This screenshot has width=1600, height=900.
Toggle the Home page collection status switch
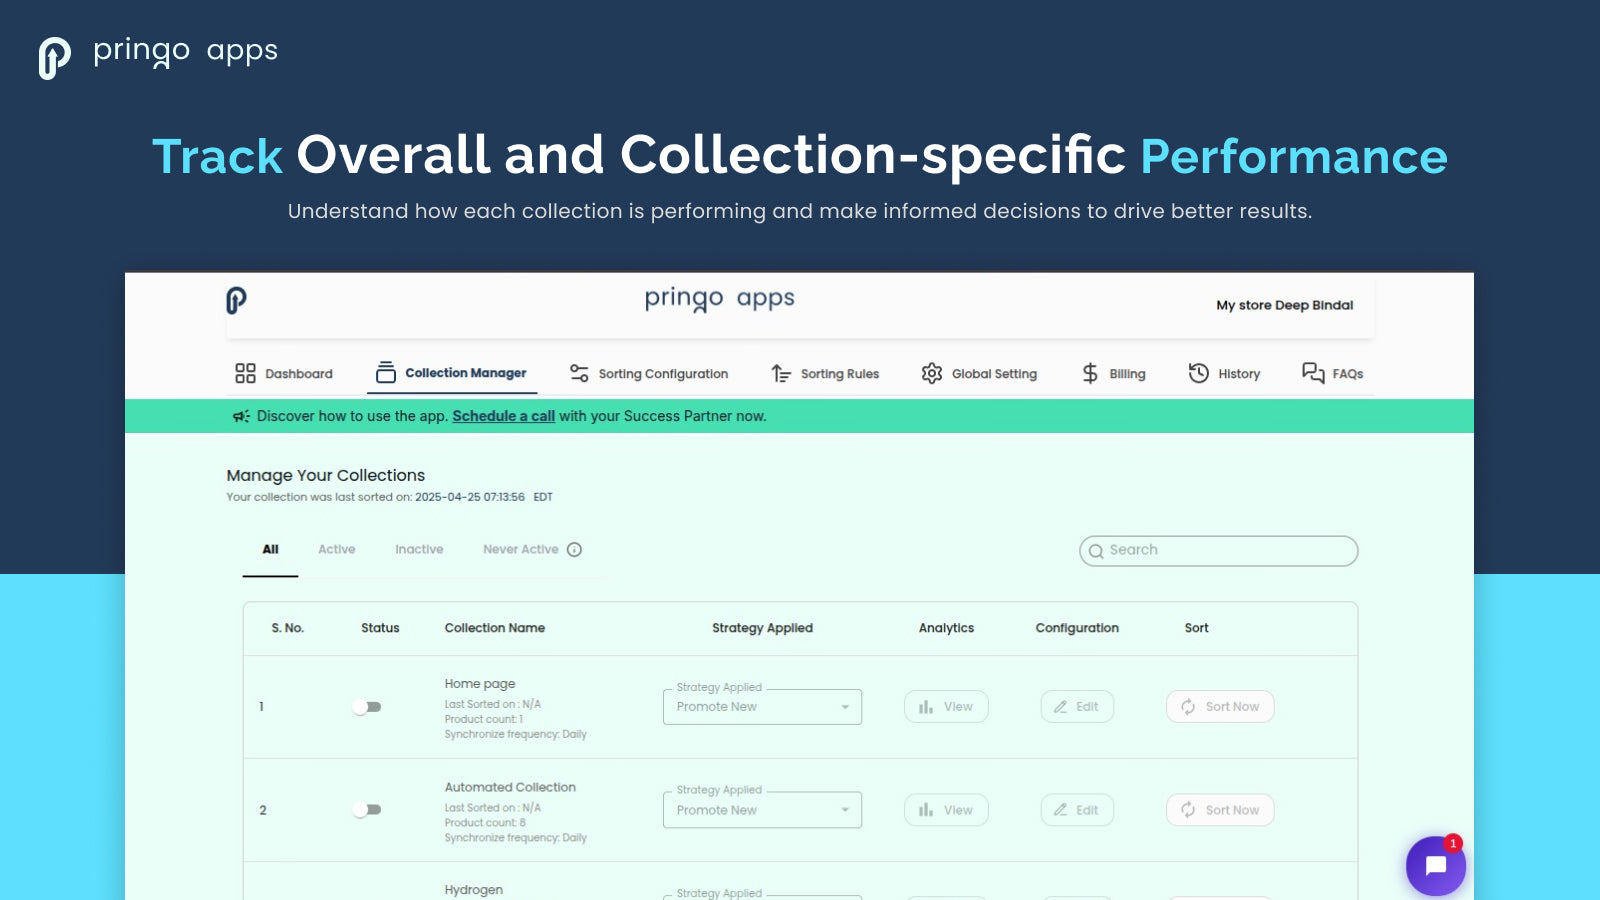coord(367,707)
